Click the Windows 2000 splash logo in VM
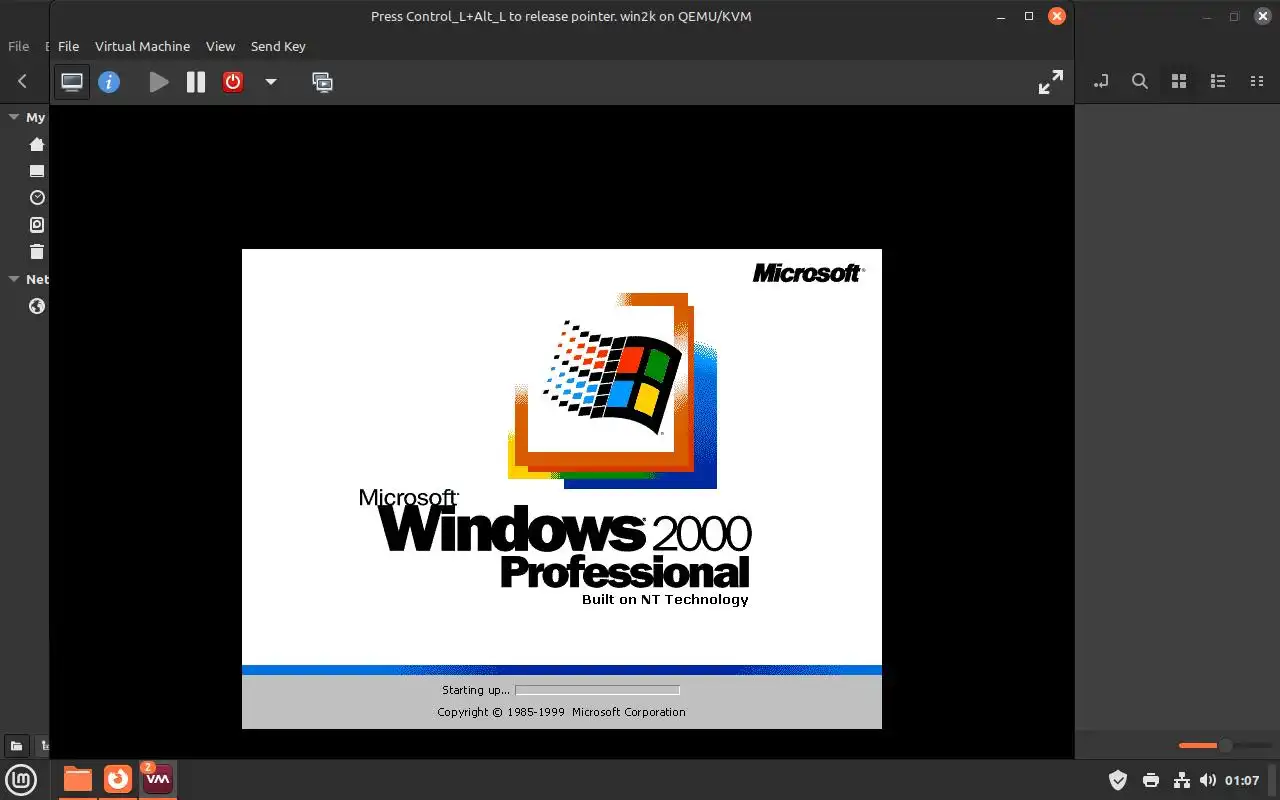The height and width of the screenshot is (800, 1280). click(x=613, y=390)
